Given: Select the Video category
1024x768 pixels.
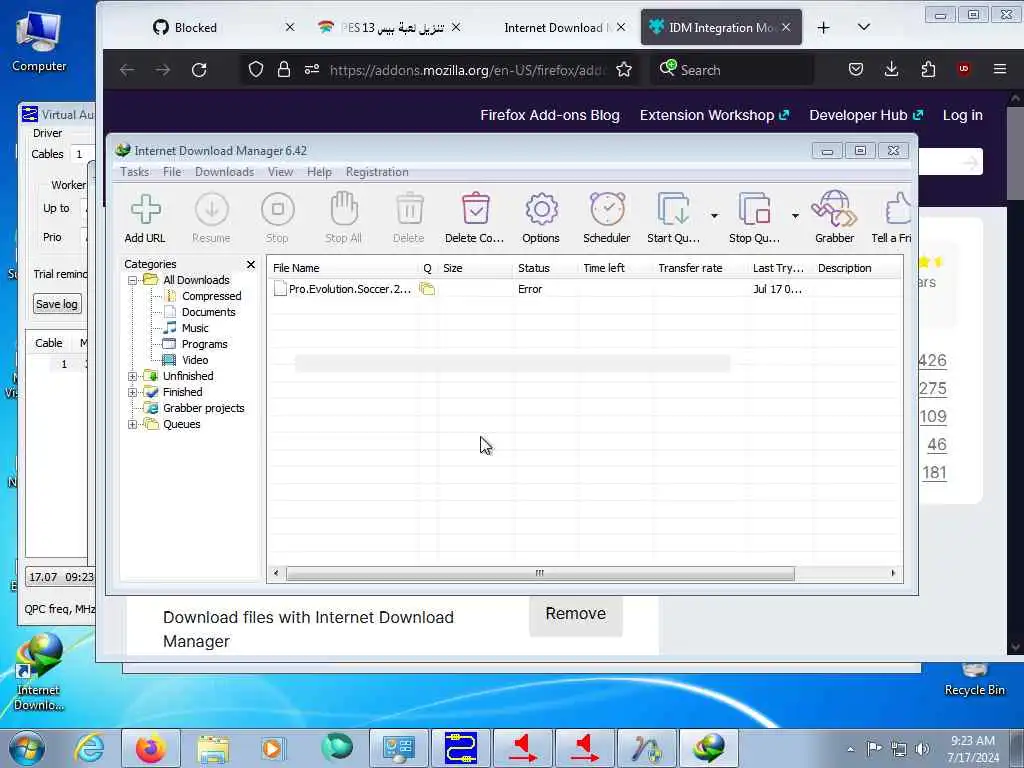Looking at the screenshot, I should 195,360.
